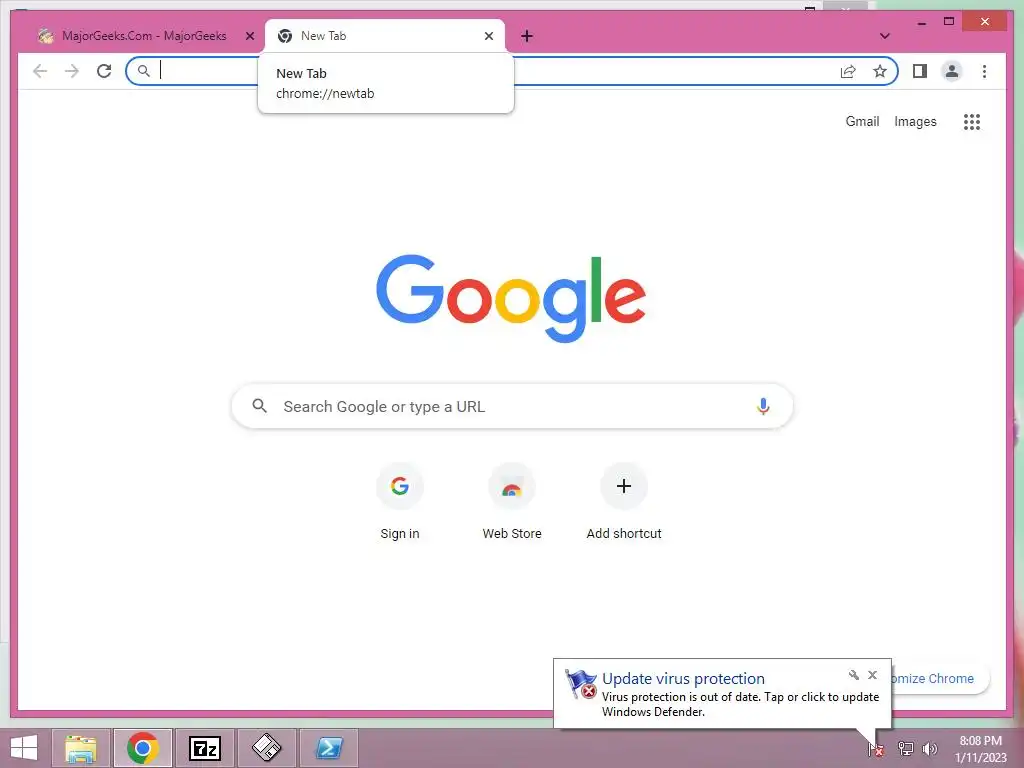Open the Web Store shortcut

[x=512, y=502]
